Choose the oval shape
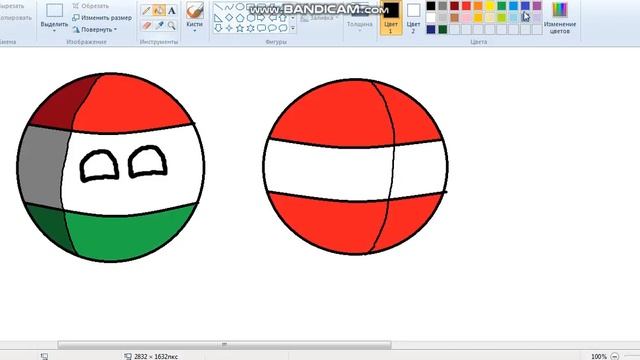This screenshot has height=360, width=640. [240, 7]
